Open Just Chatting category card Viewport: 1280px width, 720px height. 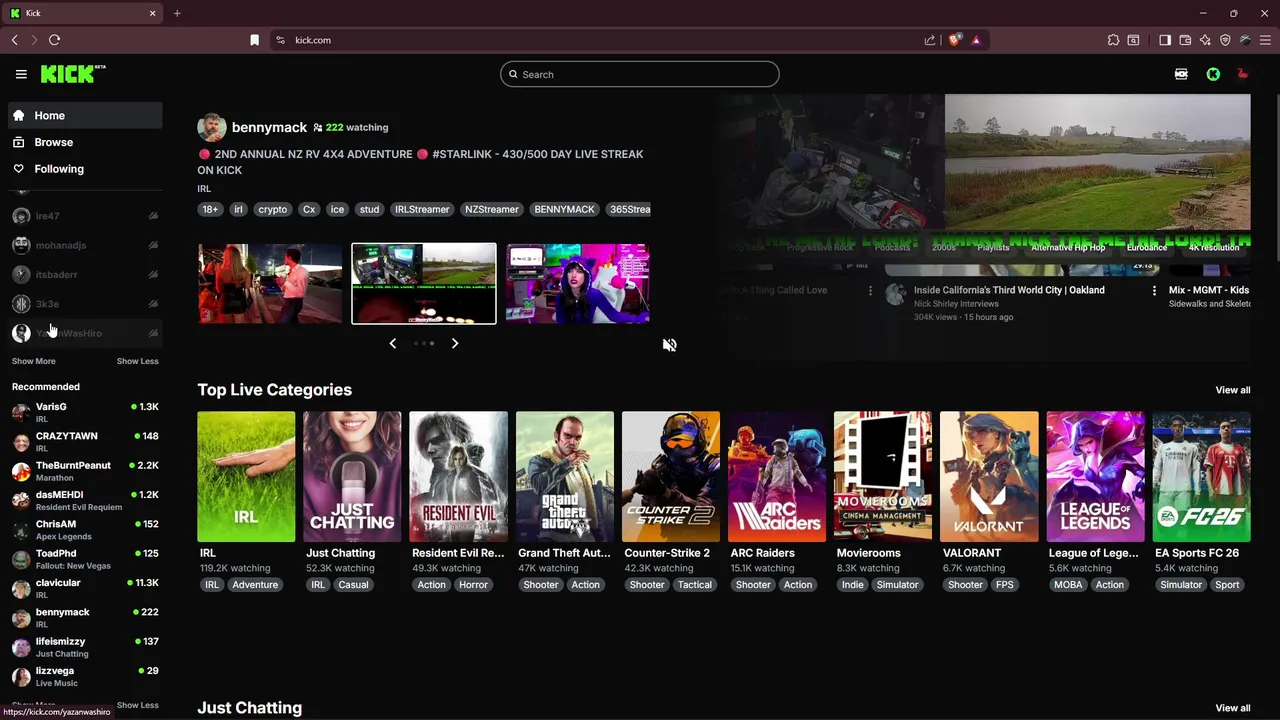(352, 476)
